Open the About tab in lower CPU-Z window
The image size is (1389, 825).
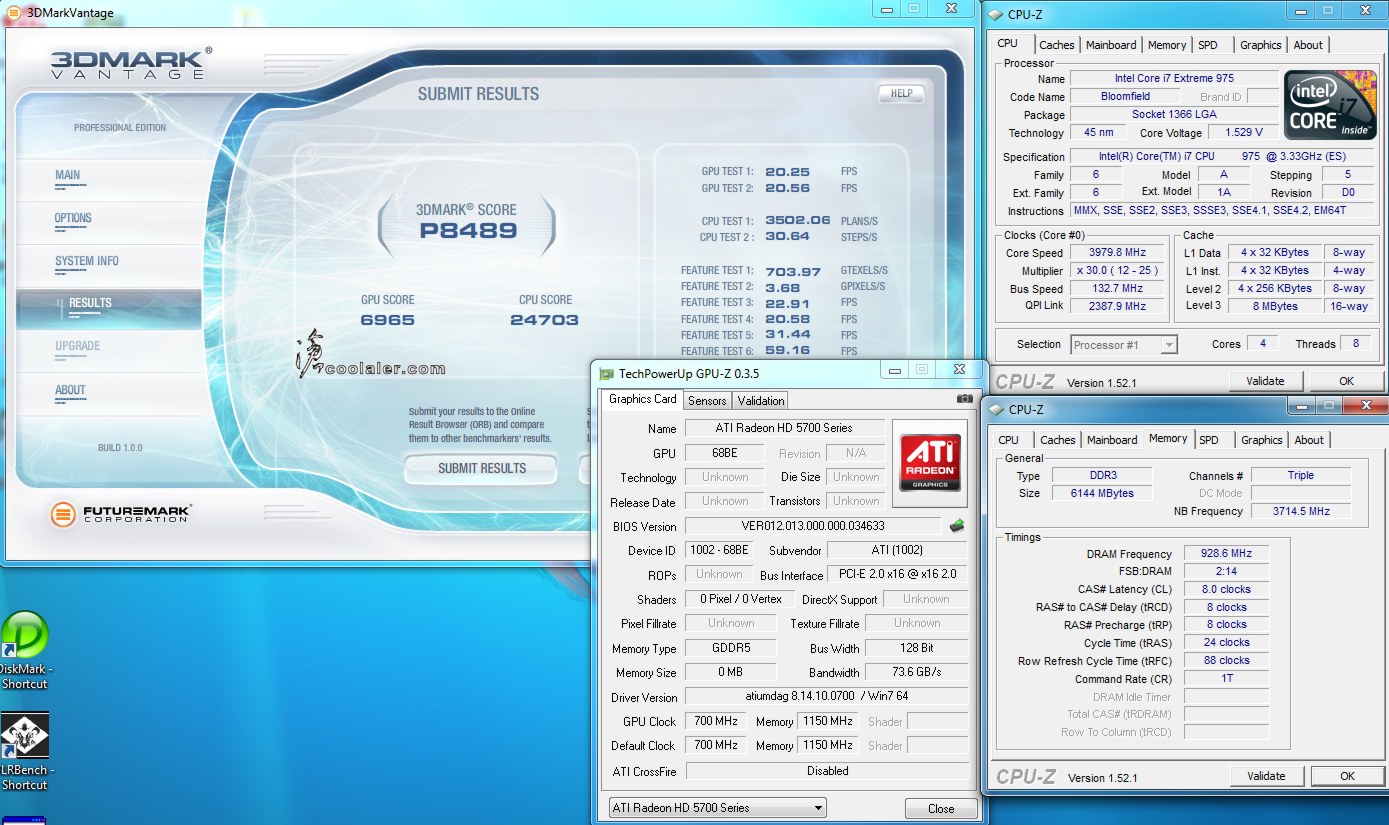1309,440
